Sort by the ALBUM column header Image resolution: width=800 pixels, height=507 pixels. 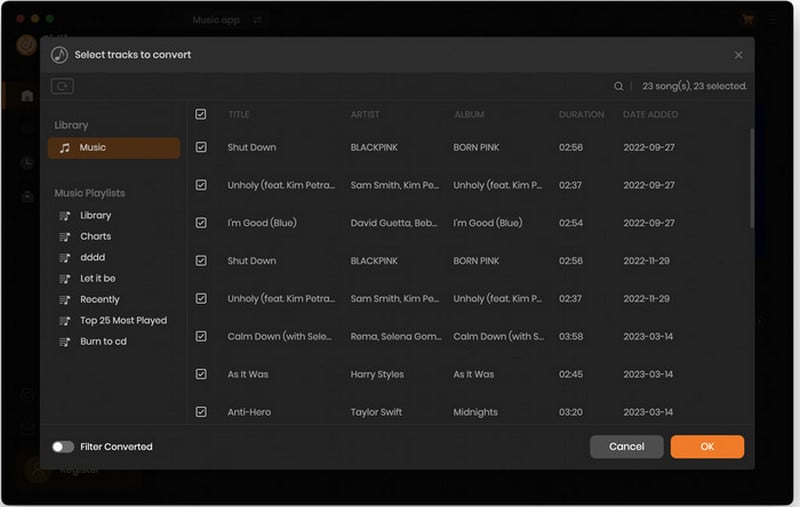coord(469,114)
